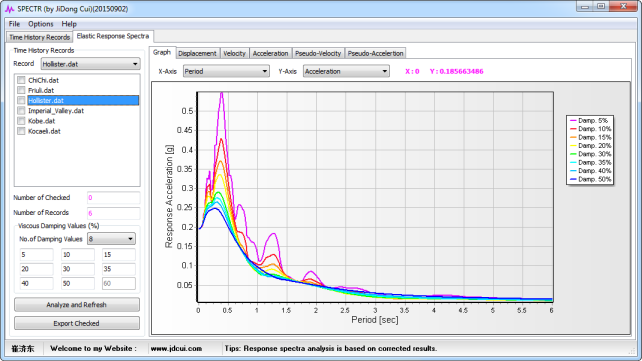
Task: Click the Damp. 35% legend entry
Action: [590, 162]
